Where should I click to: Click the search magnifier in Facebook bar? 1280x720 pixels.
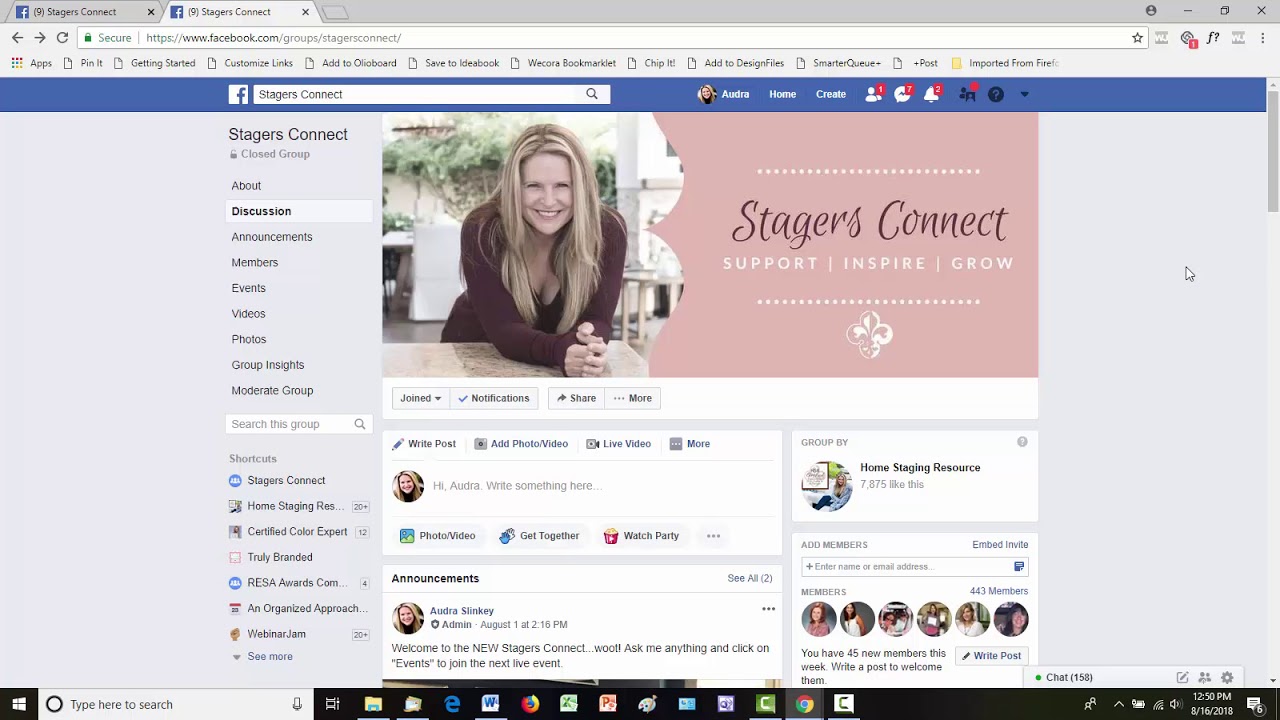[x=592, y=94]
